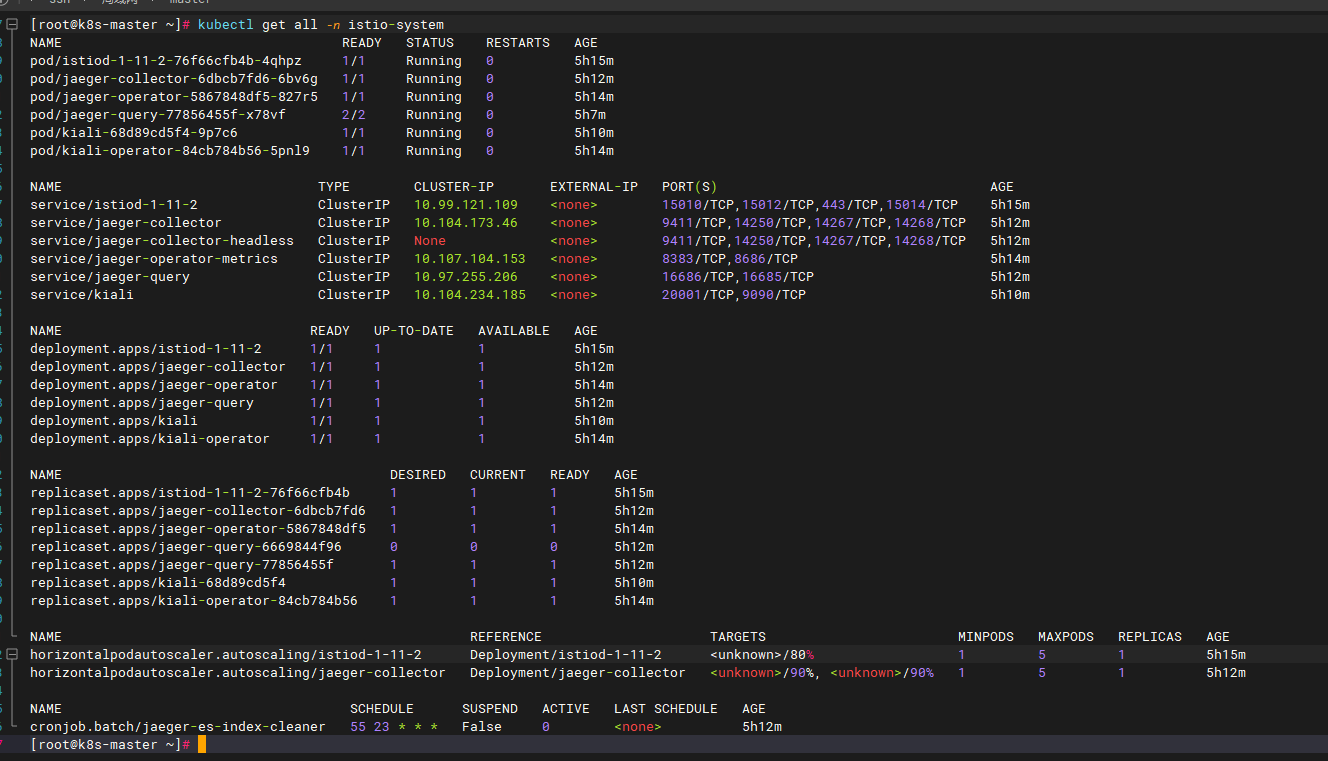
Task: Click cluster IP 10.107.104.153
Action: [470, 258]
